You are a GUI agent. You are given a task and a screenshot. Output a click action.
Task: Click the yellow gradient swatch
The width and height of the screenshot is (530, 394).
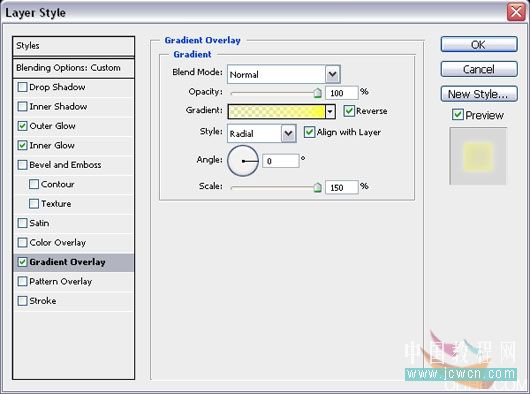click(x=276, y=111)
